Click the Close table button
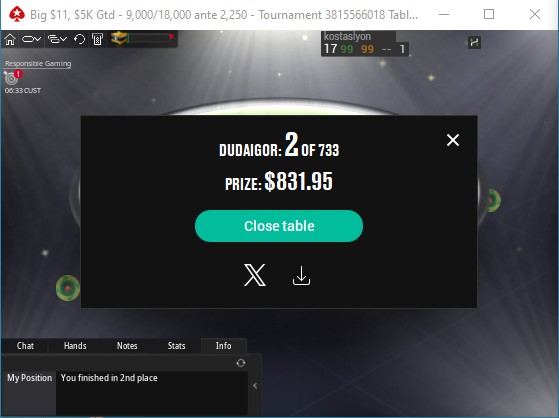 tap(279, 226)
